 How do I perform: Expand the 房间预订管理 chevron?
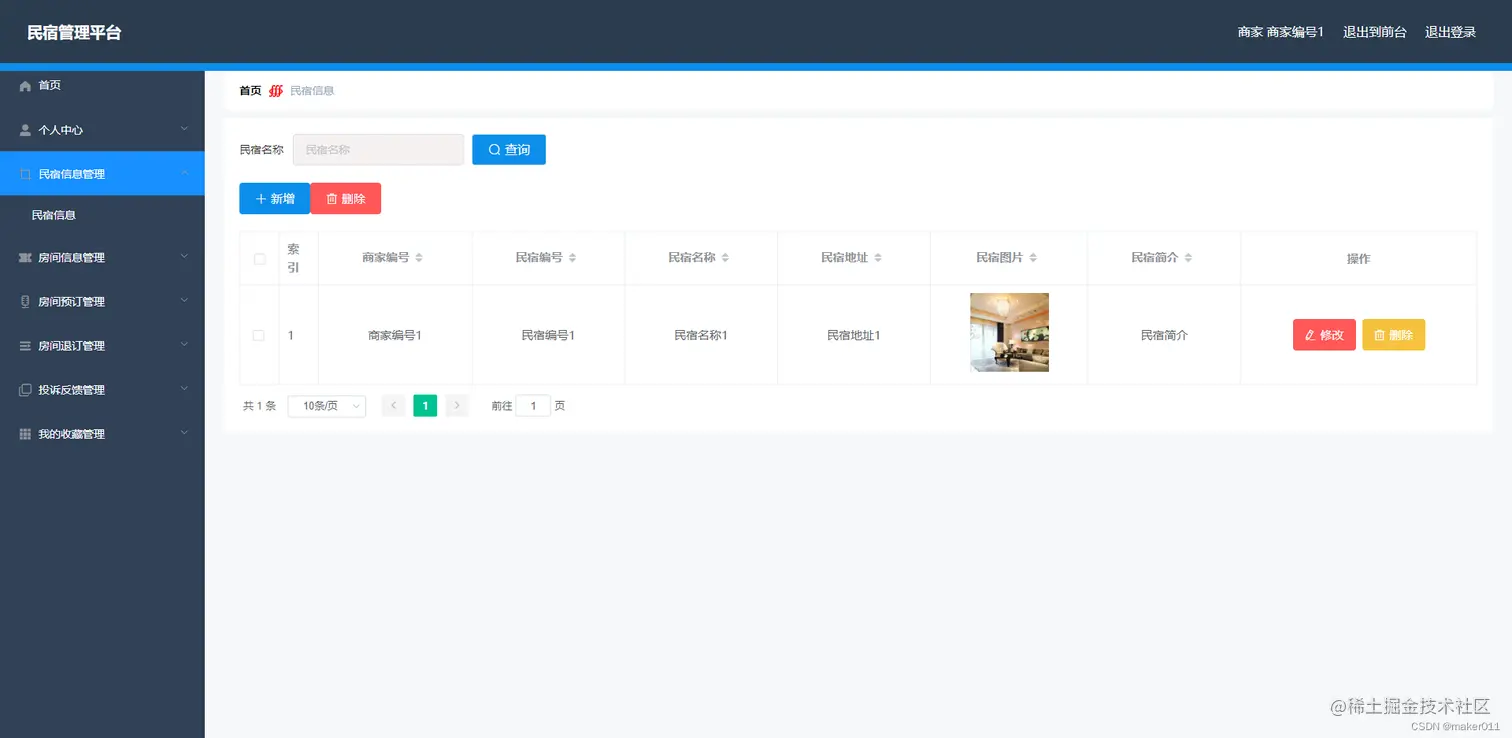[x=184, y=301]
